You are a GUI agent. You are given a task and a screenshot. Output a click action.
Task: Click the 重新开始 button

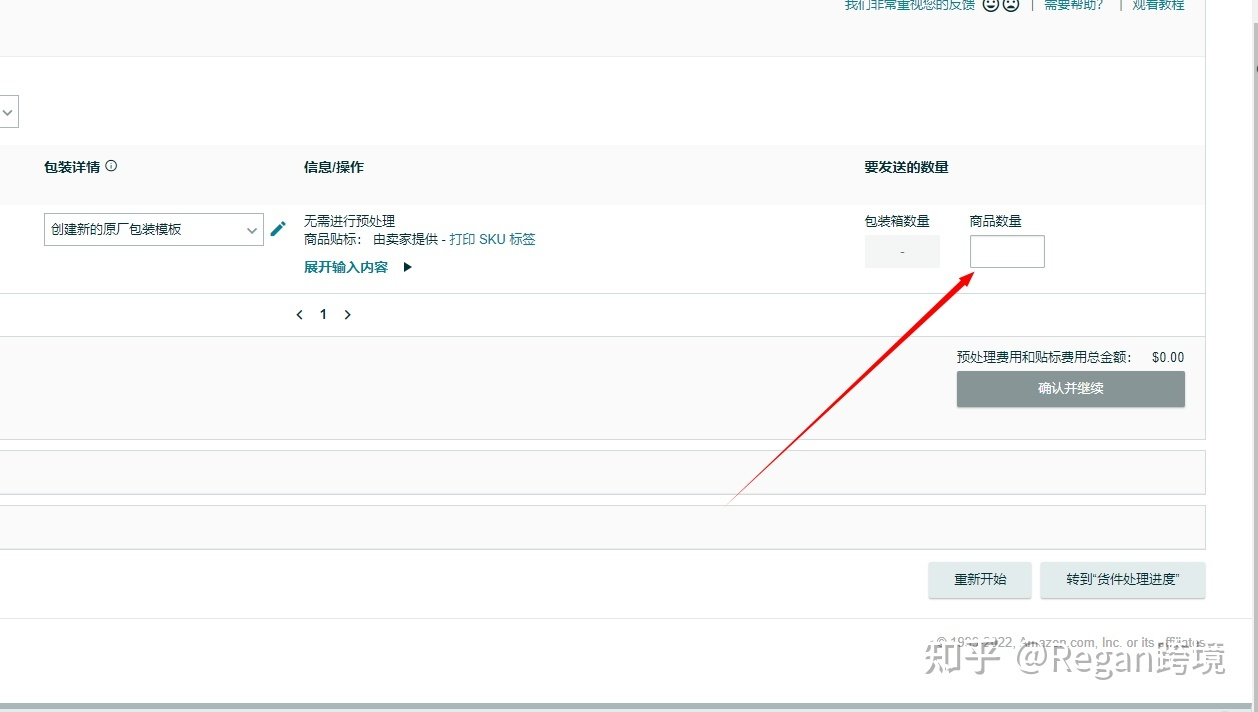(980, 579)
